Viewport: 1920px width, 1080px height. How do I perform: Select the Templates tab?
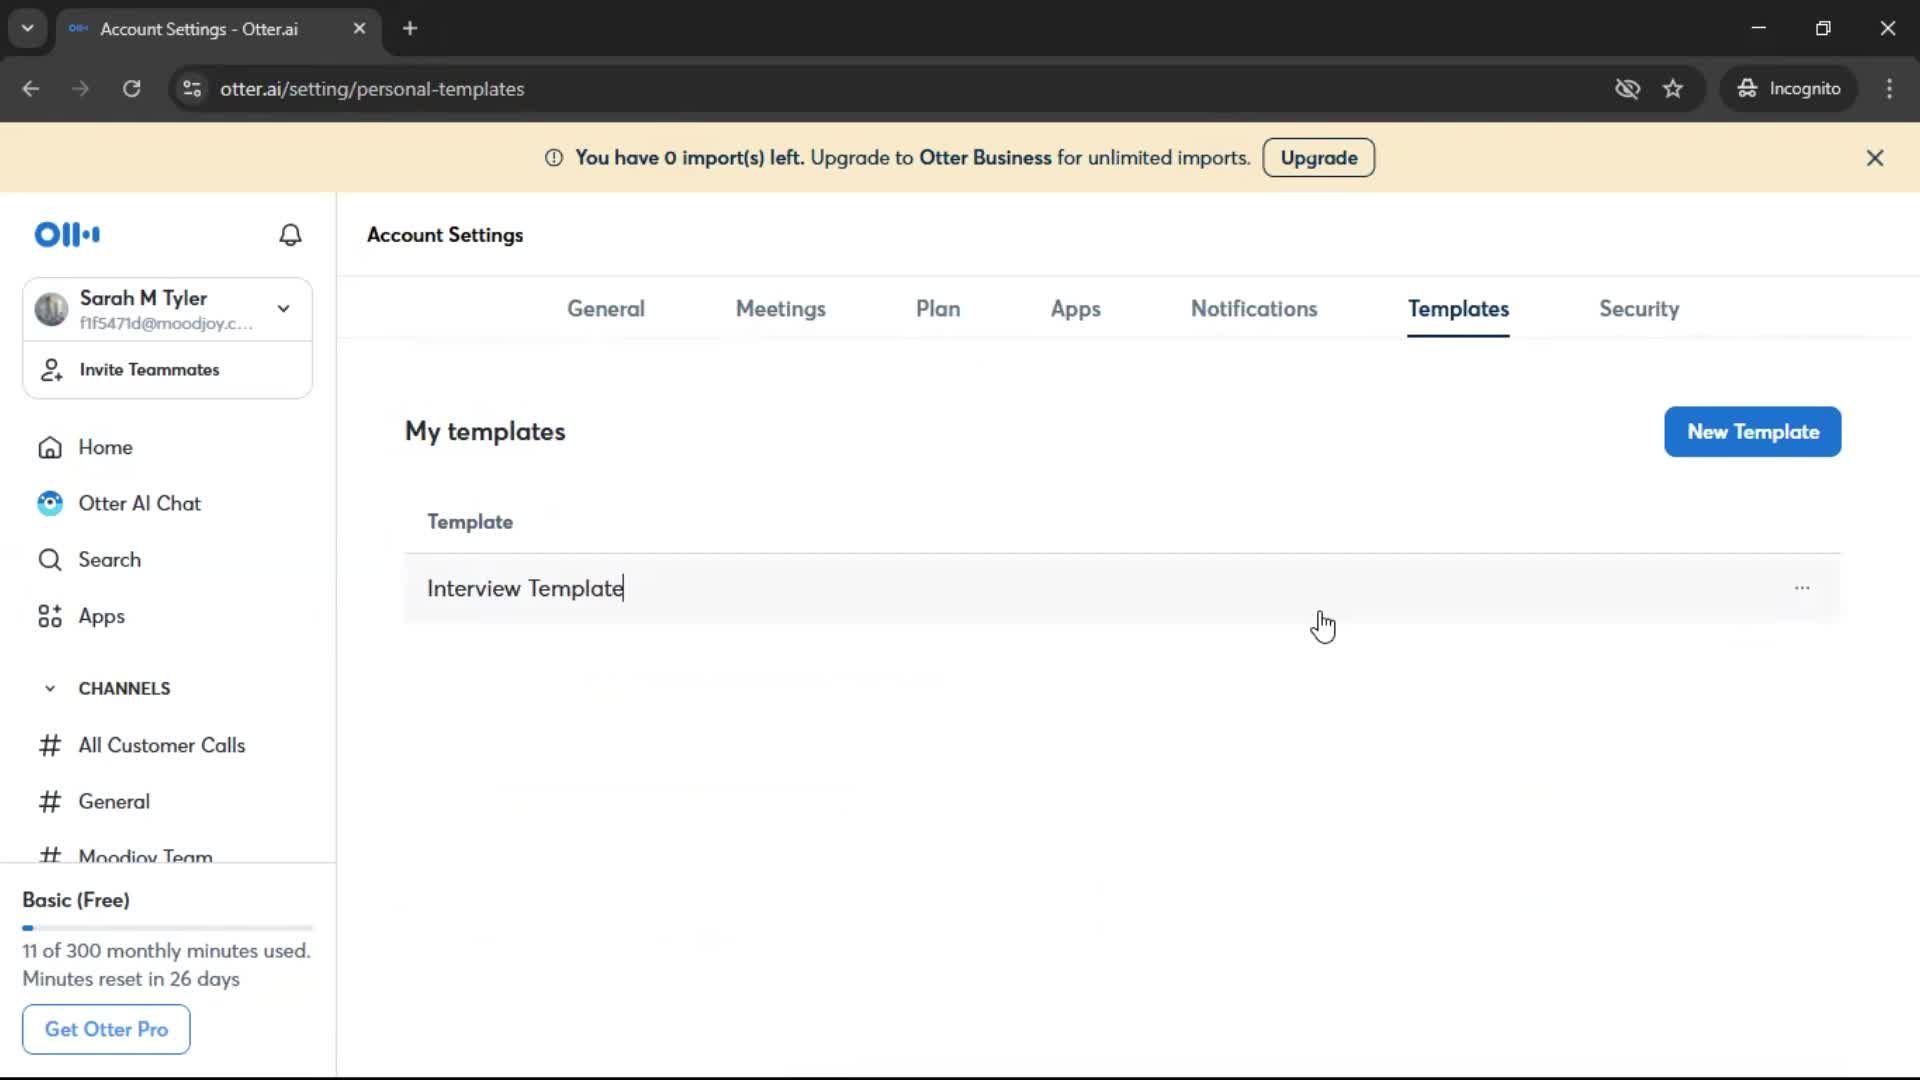tap(1458, 309)
